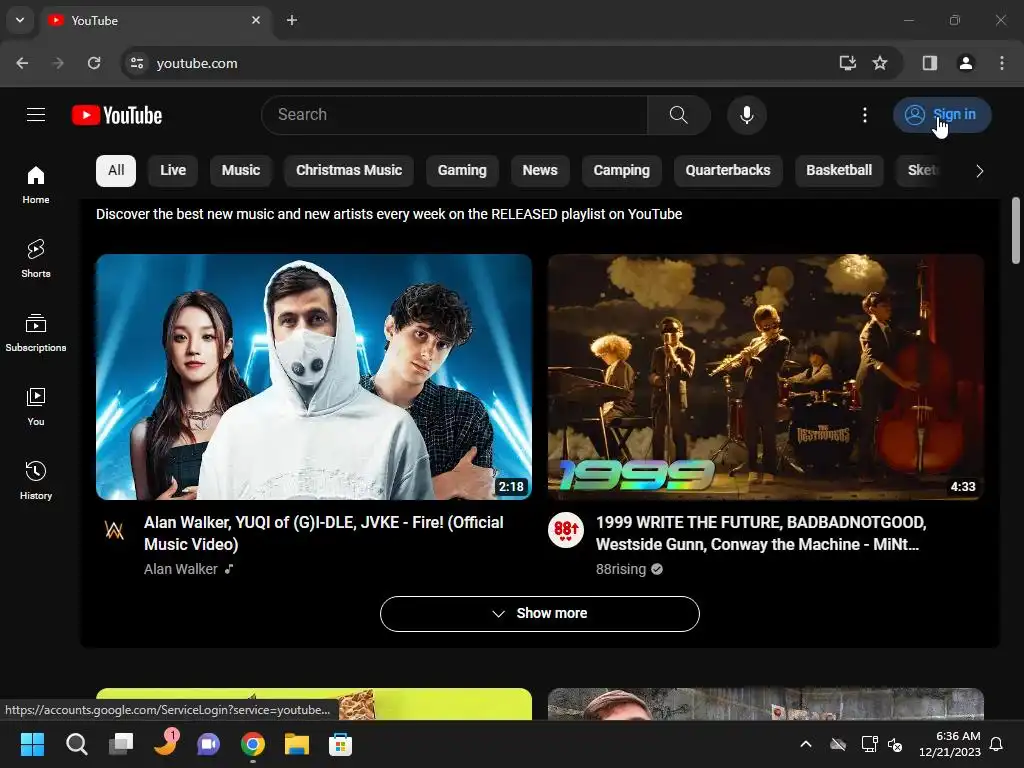Open 1999 WRITE THE FUTURE title link
This screenshot has width=1024, height=768.
tap(761, 533)
